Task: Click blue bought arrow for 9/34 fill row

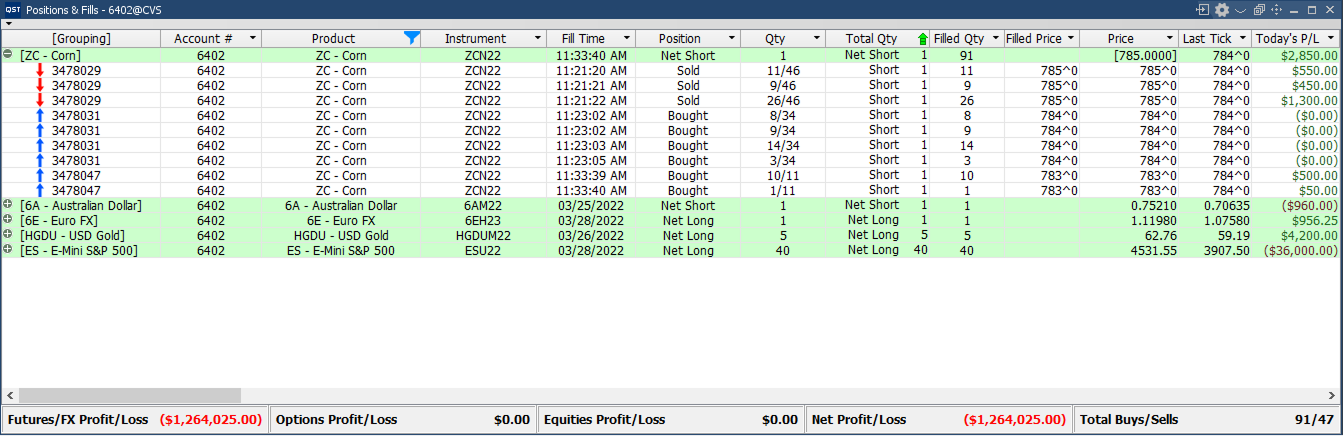Action: 39,131
